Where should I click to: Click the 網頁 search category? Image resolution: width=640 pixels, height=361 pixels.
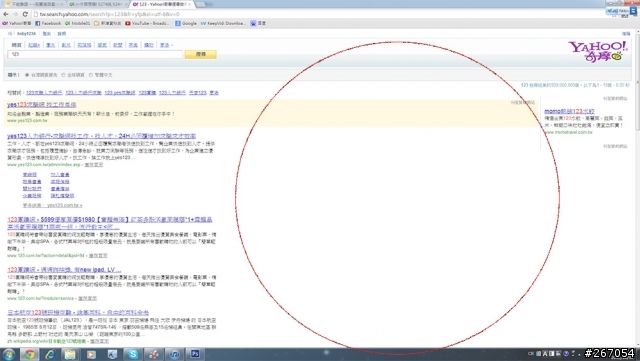[16, 45]
